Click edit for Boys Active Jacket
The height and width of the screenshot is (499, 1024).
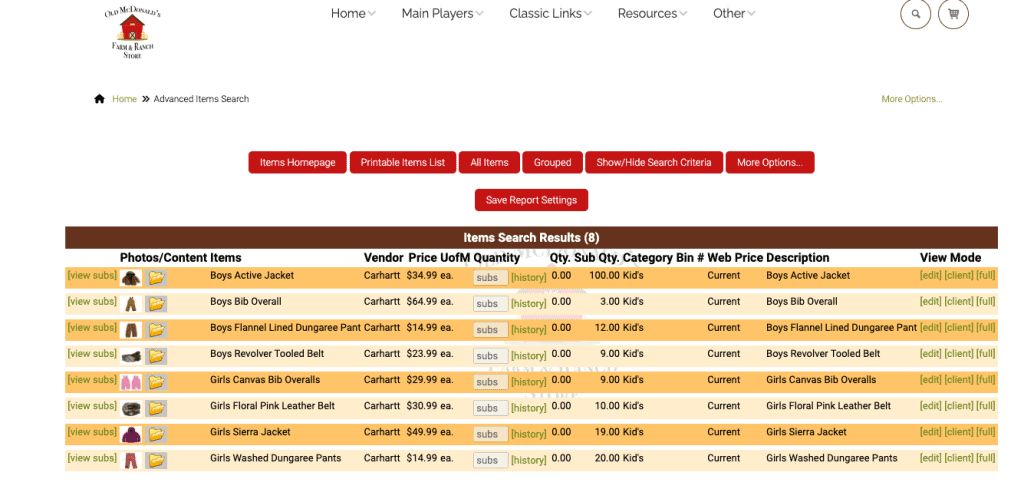931,276
